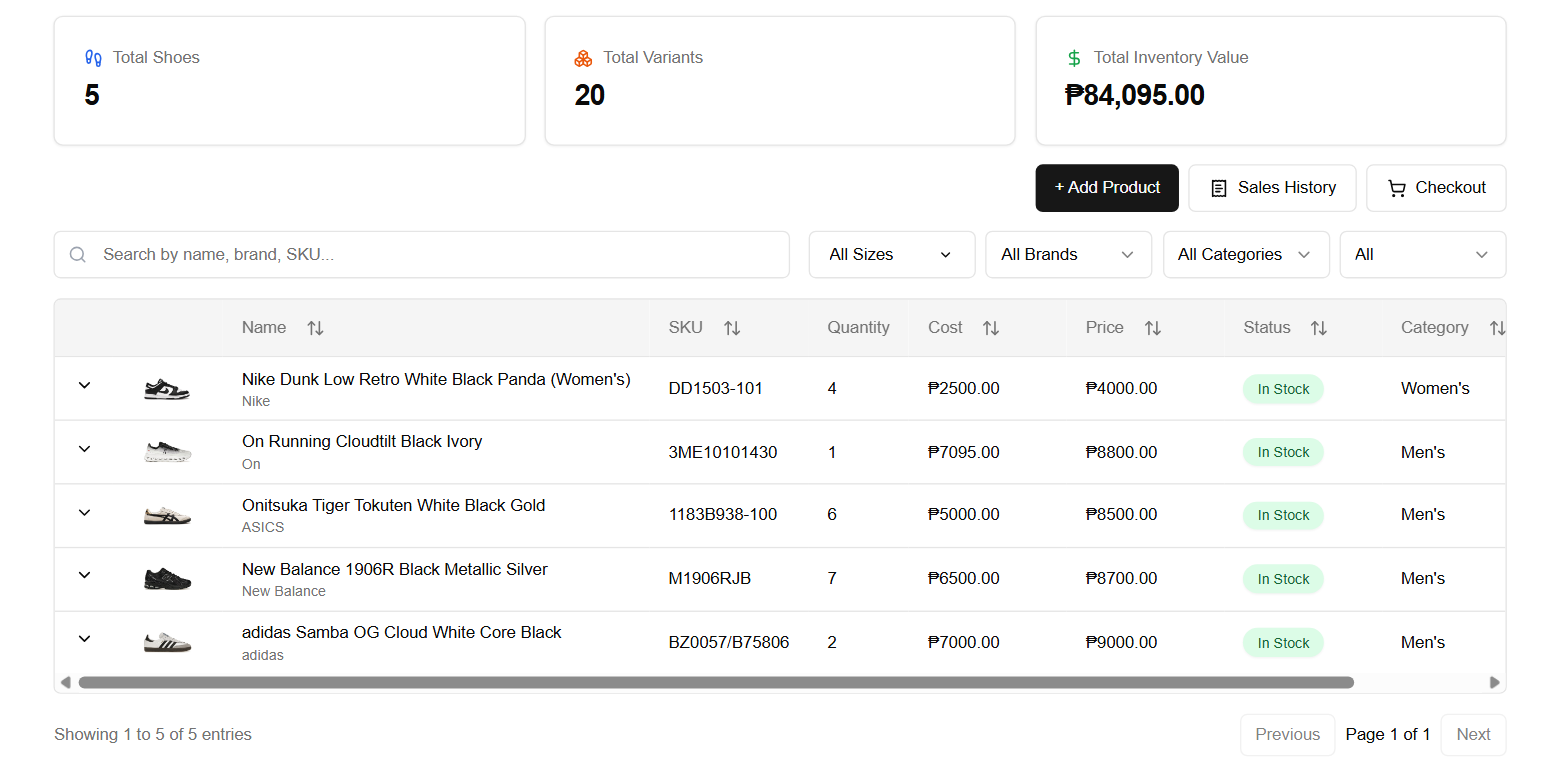Click the New Balance 1906R shoe thumbnail

(167, 579)
